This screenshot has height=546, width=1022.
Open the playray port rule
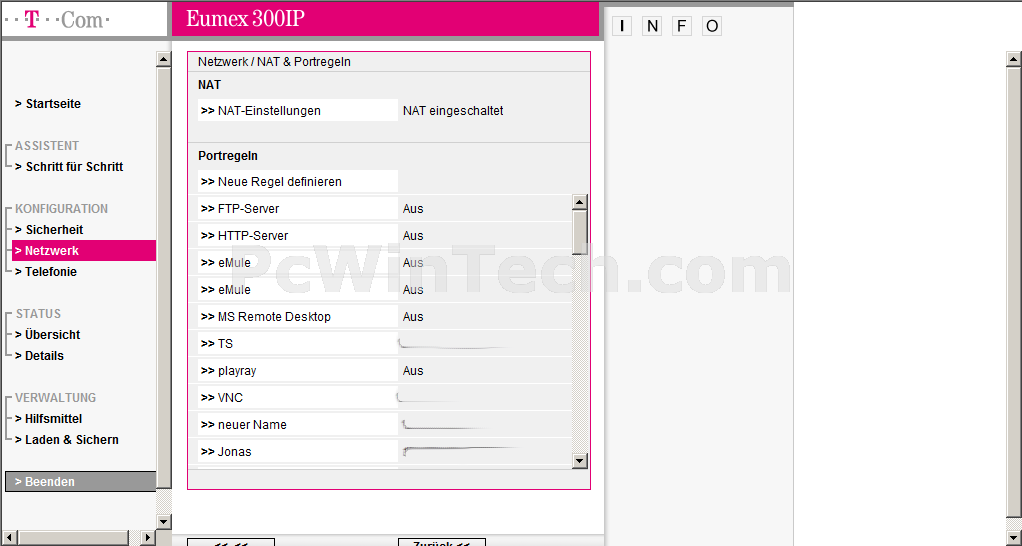click(298, 371)
